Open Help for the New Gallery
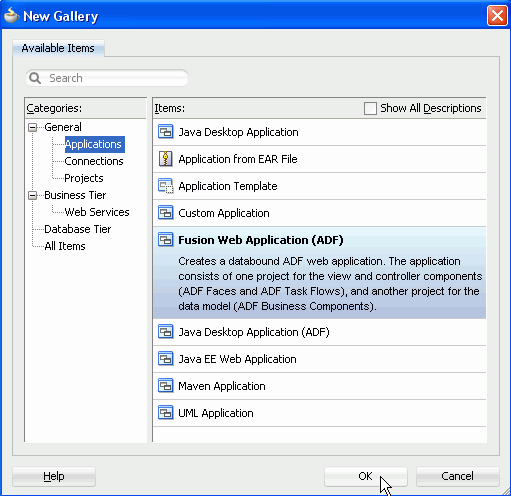The height and width of the screenshot is (496, 511). point(54,476)
